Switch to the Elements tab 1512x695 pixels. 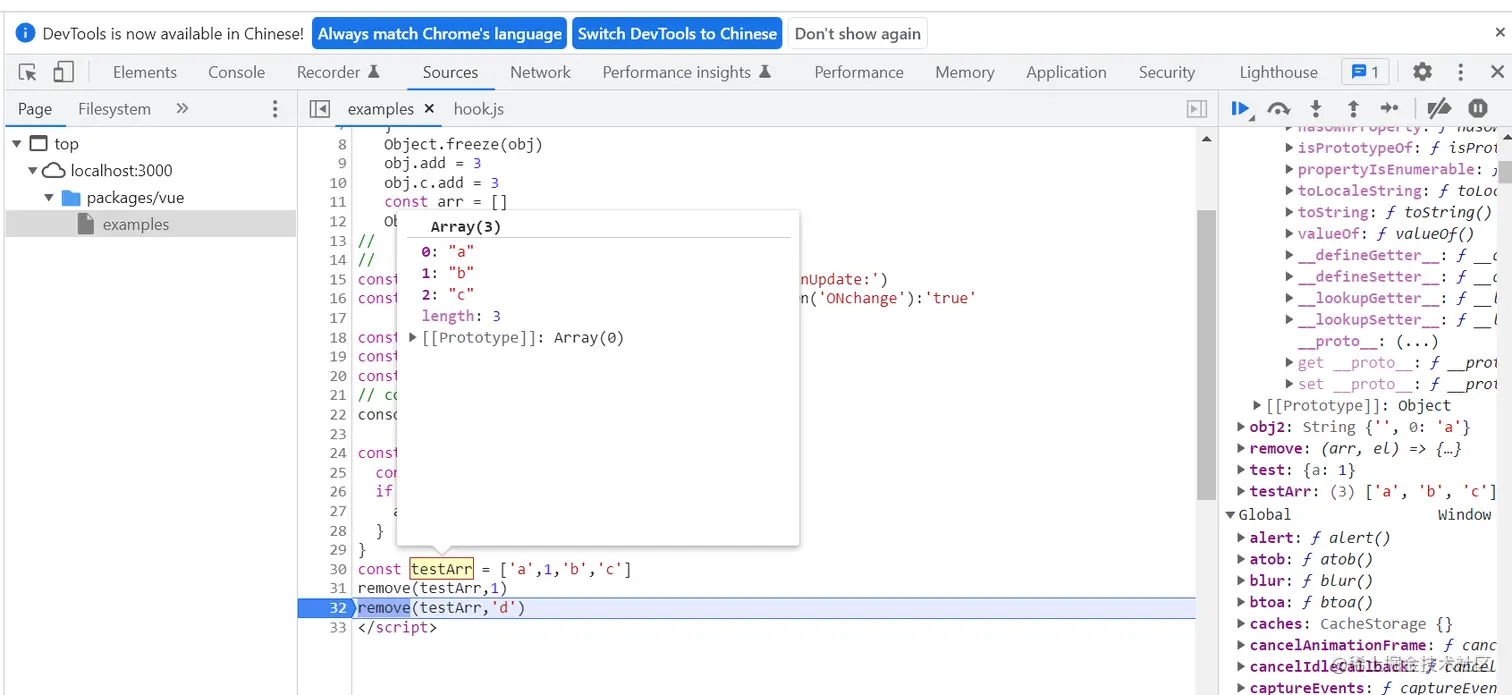point(145,72)
